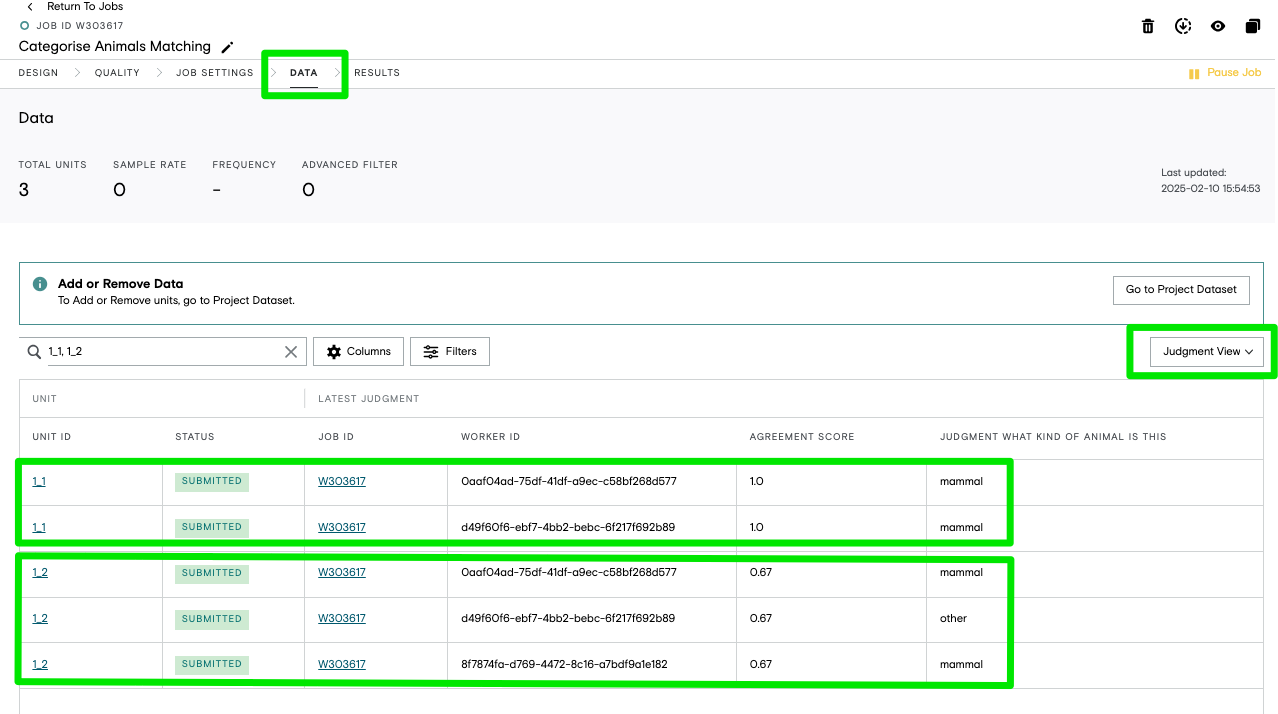
Task: Open W303617 job link in first row
Action: pos(342,482)
